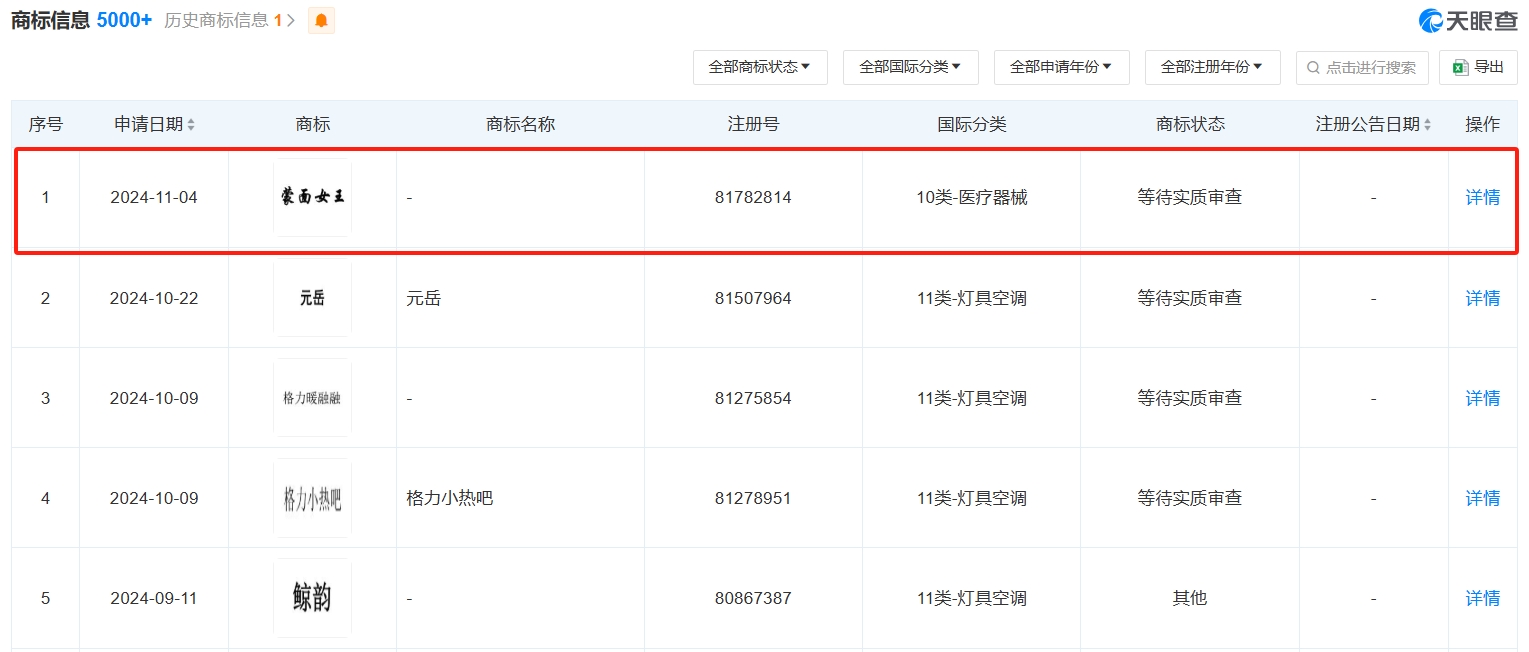Open the 全部申请年份 dropdown
This screenshot has width=1529, height=652.
click(x=1061, y=67)
